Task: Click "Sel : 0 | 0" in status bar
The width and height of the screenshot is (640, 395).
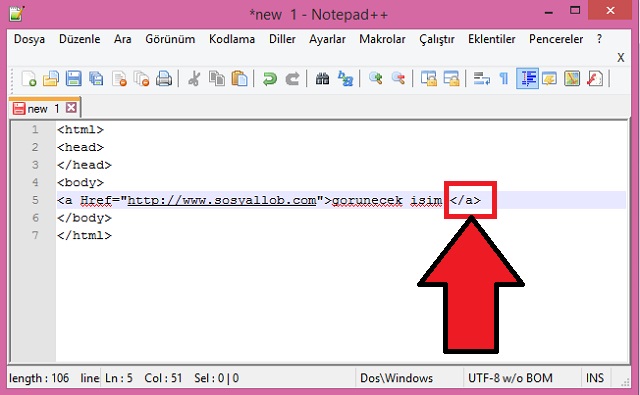Action: (x=217, y=378)
